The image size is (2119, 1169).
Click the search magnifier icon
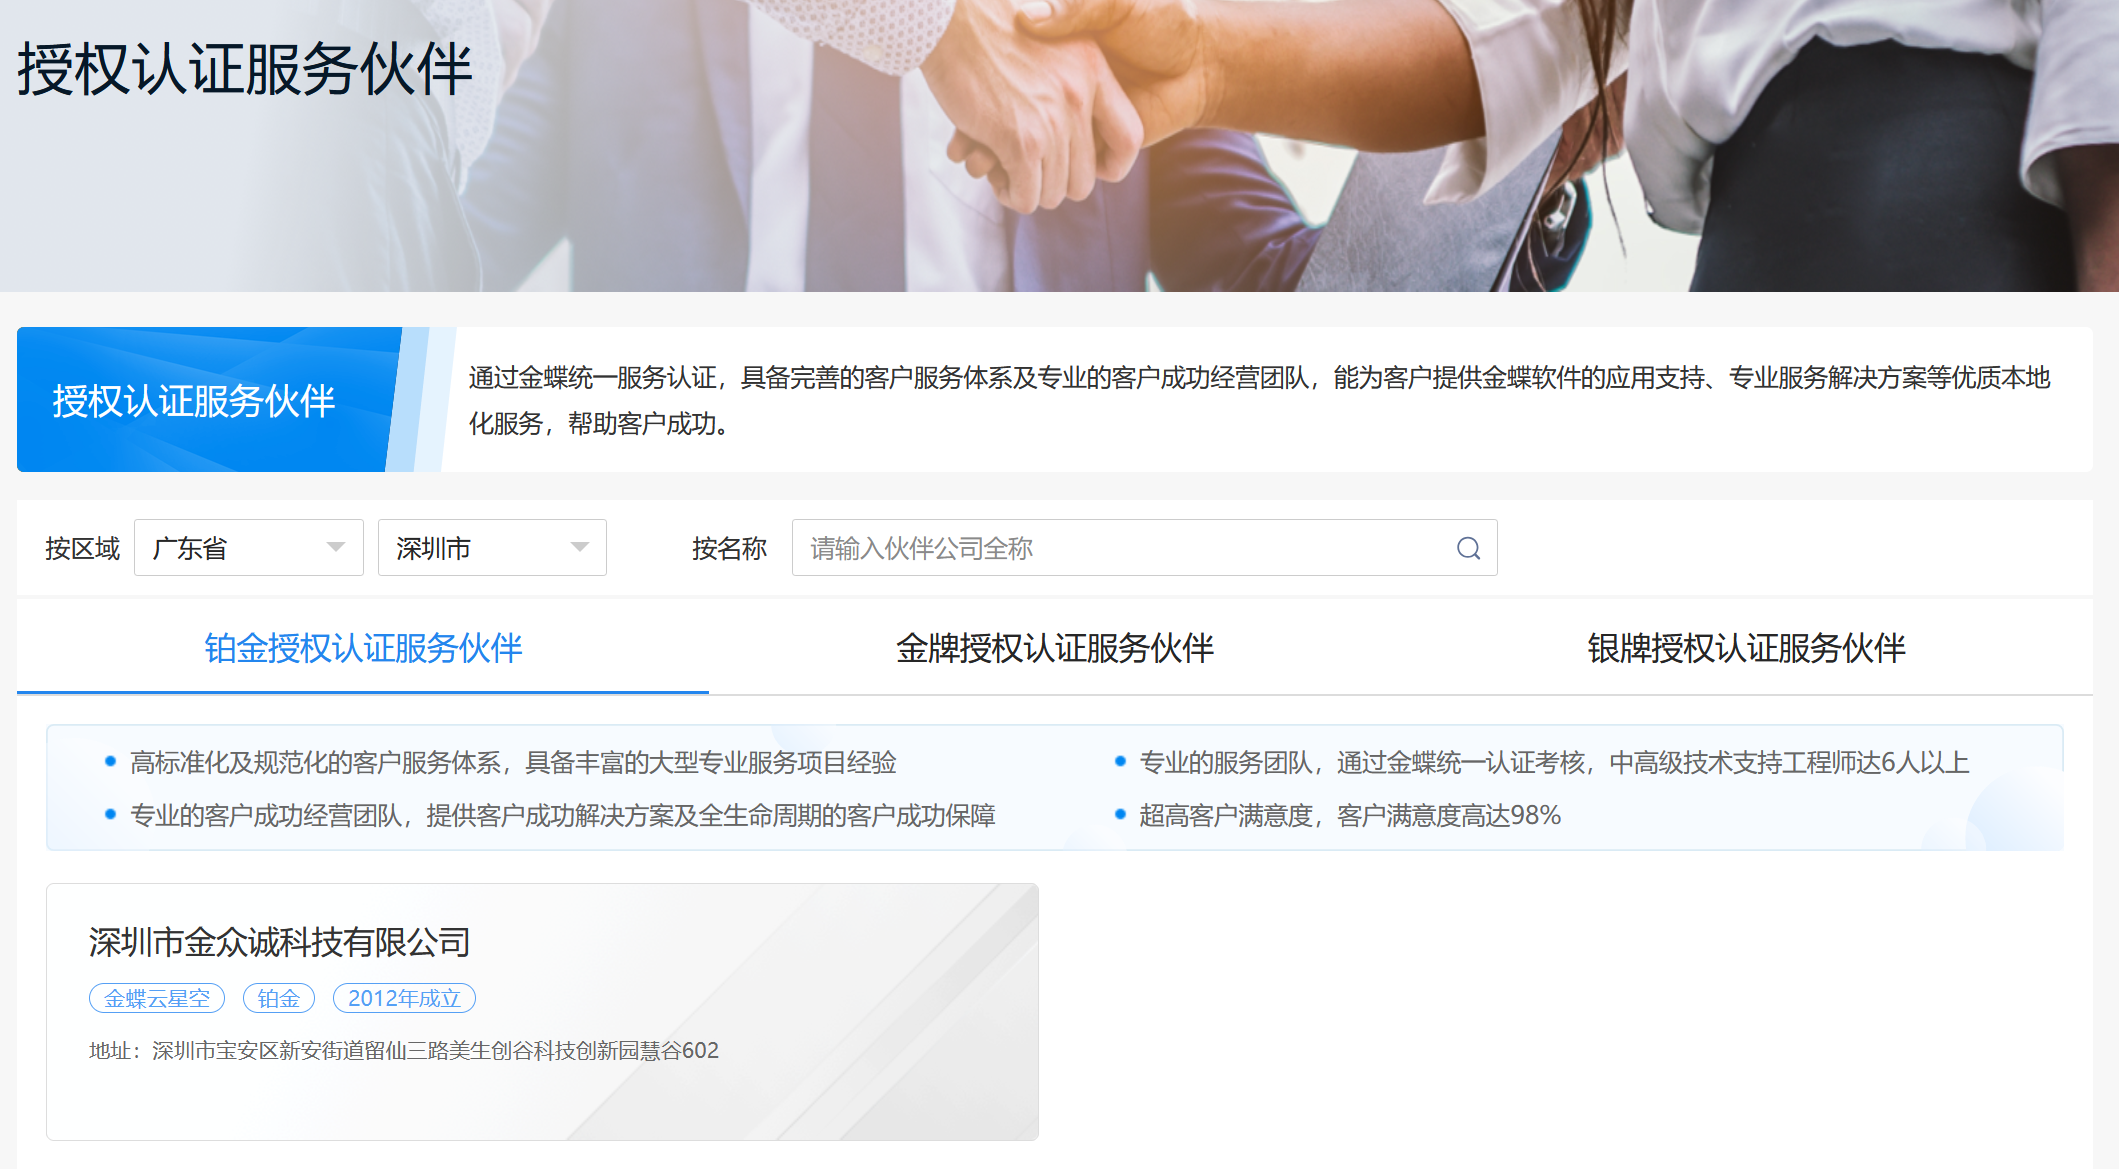tap(1468, 548)
